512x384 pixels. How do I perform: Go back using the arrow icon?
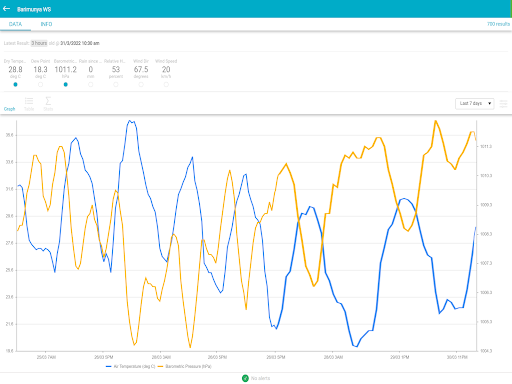coord(7,9)
